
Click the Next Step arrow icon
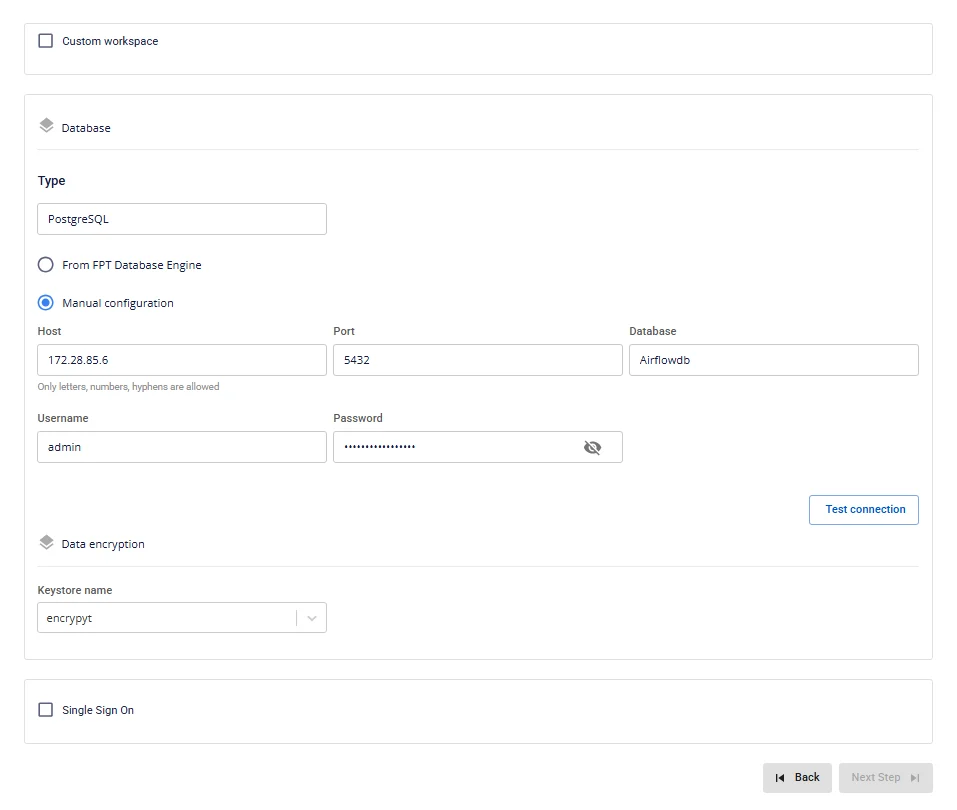[x=915, y=778]
